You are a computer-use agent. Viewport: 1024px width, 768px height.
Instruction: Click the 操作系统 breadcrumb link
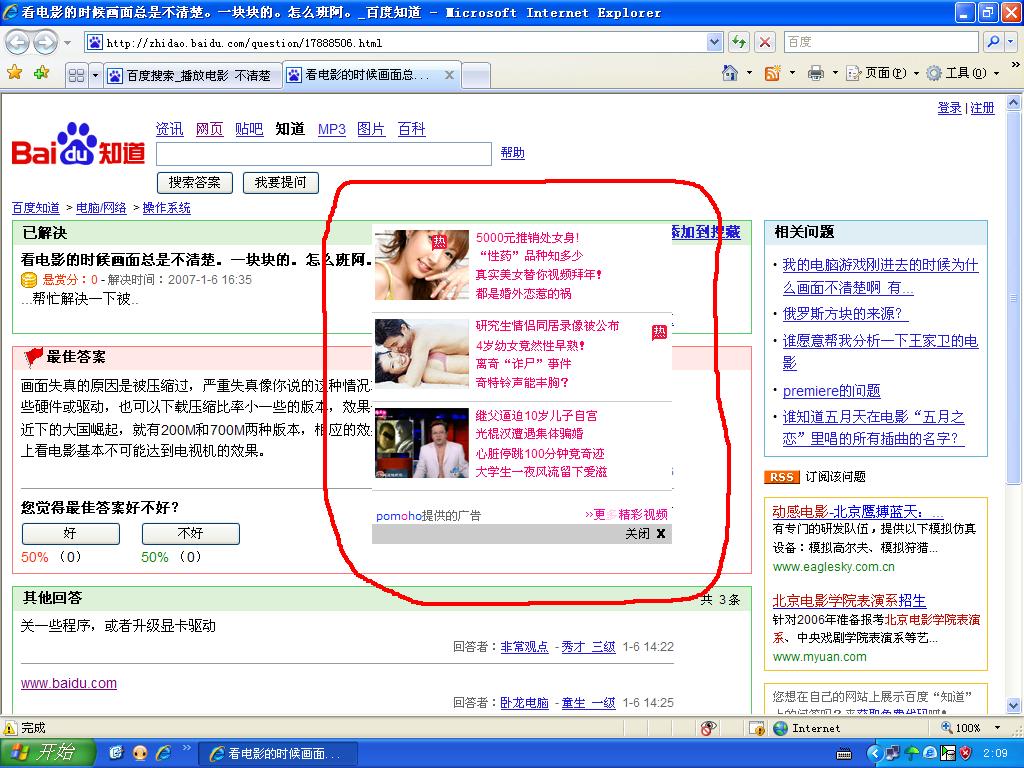click(x=167, y=208)
